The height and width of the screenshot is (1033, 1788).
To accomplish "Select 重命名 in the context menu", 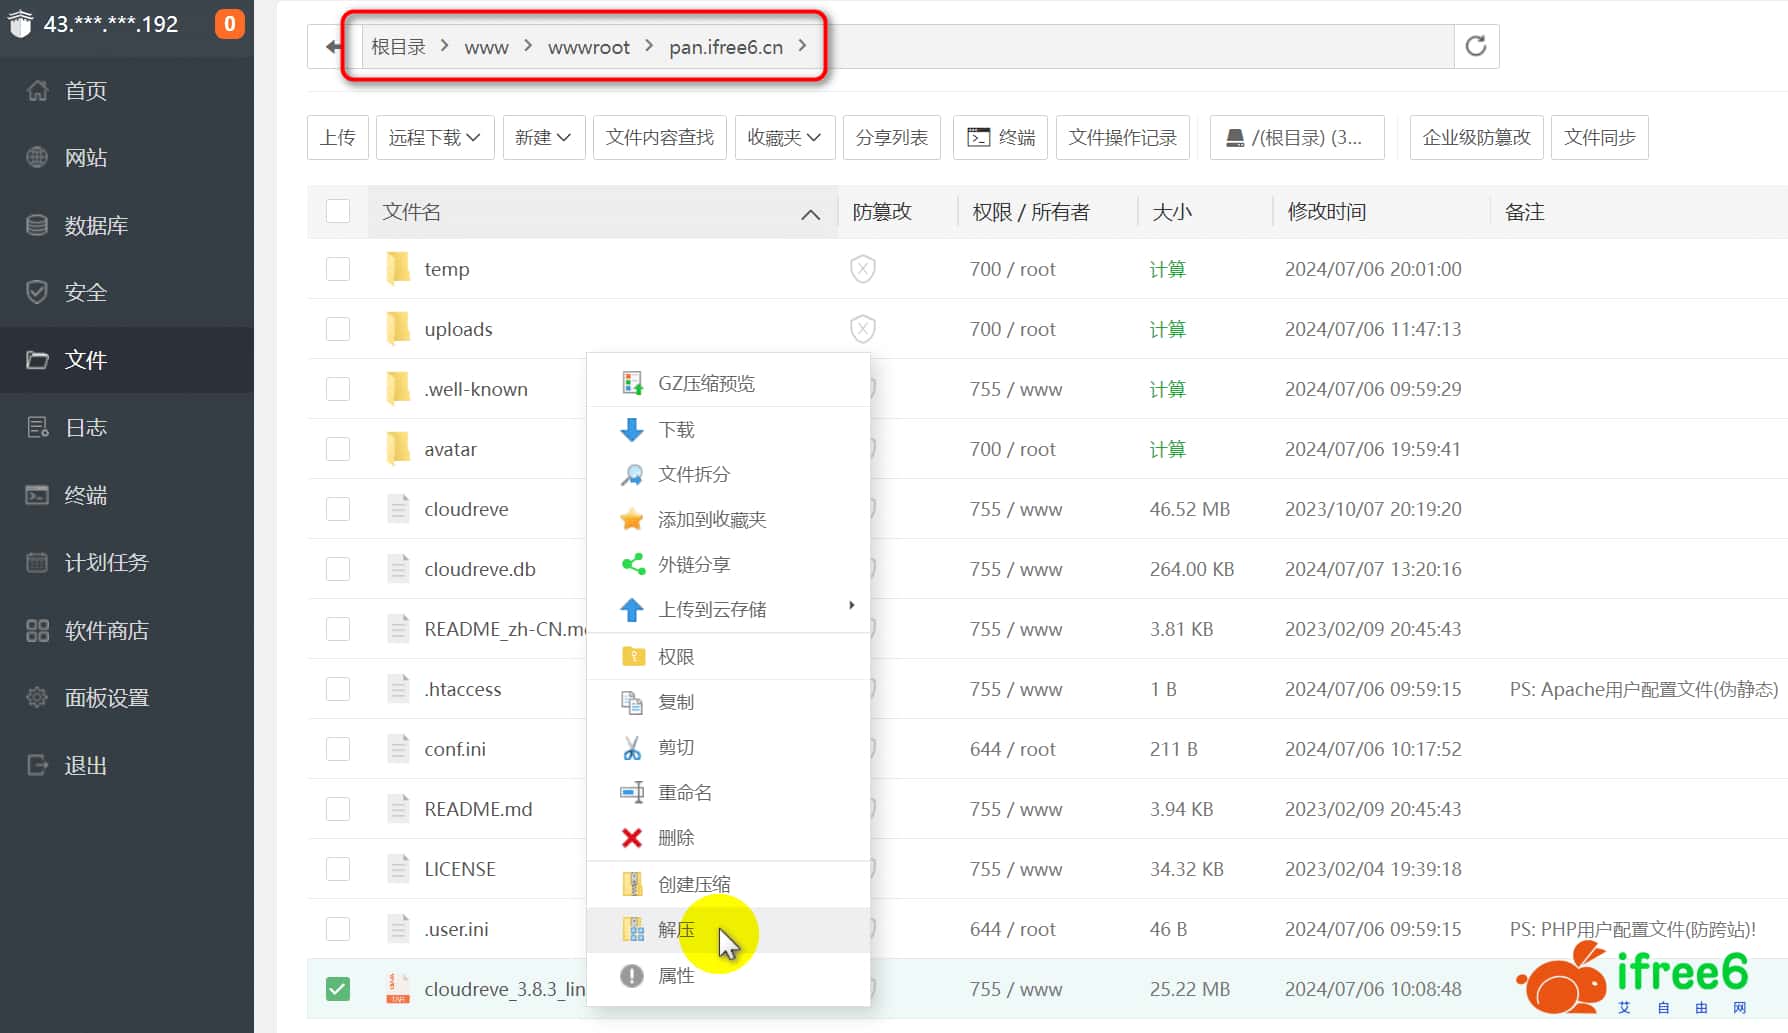I will click(x=684, y=793).
